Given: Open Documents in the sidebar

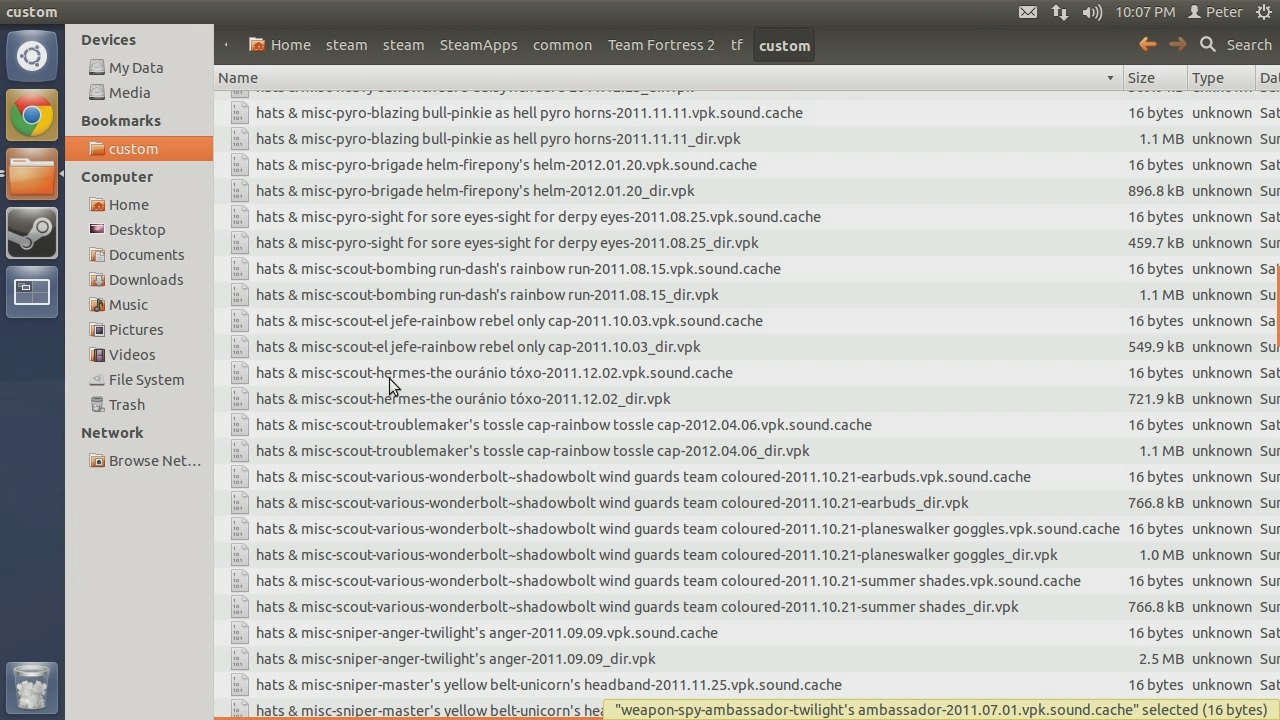Looking at the screenshot, I should (x=138, y=255).
